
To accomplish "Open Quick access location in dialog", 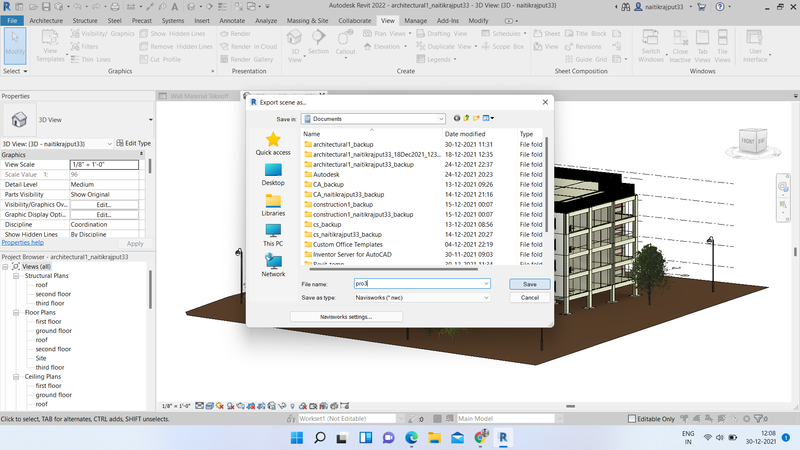I will [x=273, y=143].
